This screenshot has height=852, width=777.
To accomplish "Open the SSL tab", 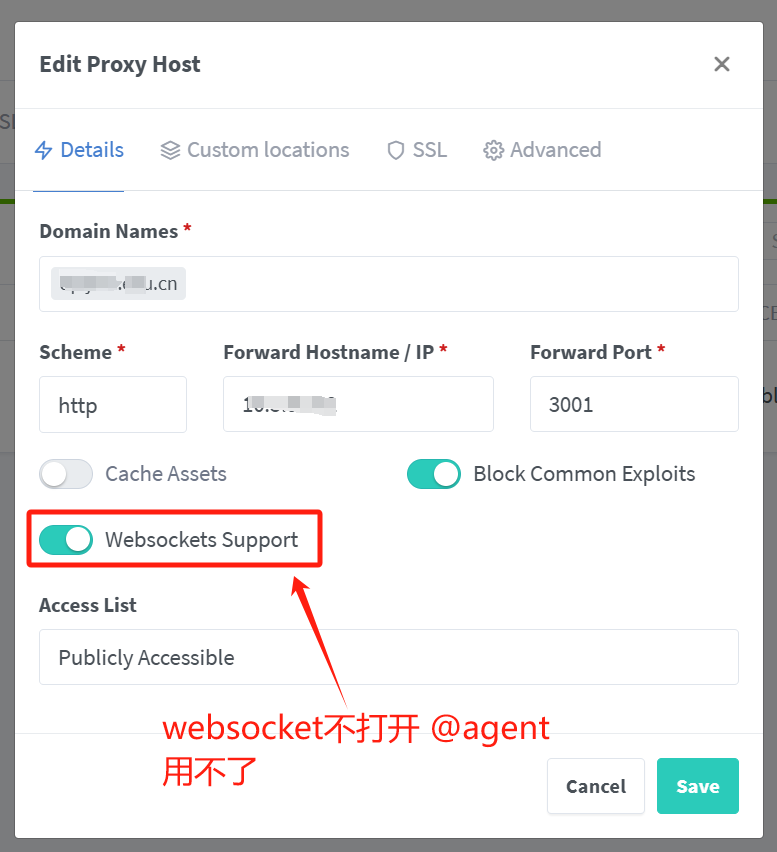I will coord(417,150).
